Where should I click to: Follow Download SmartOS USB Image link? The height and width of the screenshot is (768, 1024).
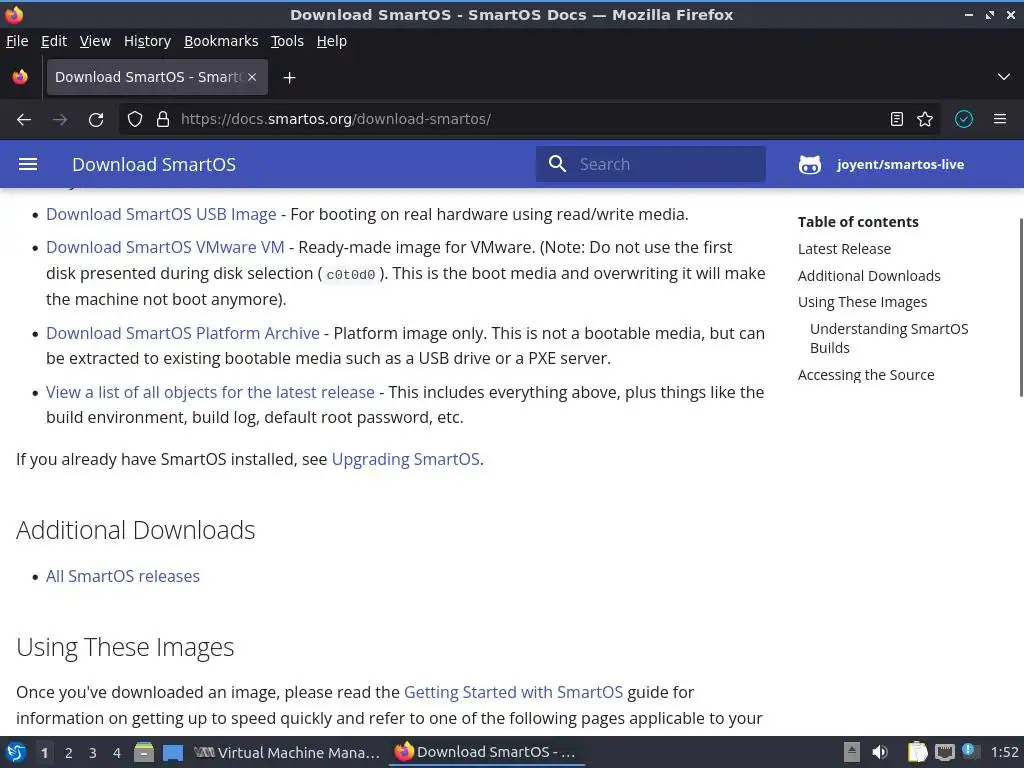(x=161, y=214)
